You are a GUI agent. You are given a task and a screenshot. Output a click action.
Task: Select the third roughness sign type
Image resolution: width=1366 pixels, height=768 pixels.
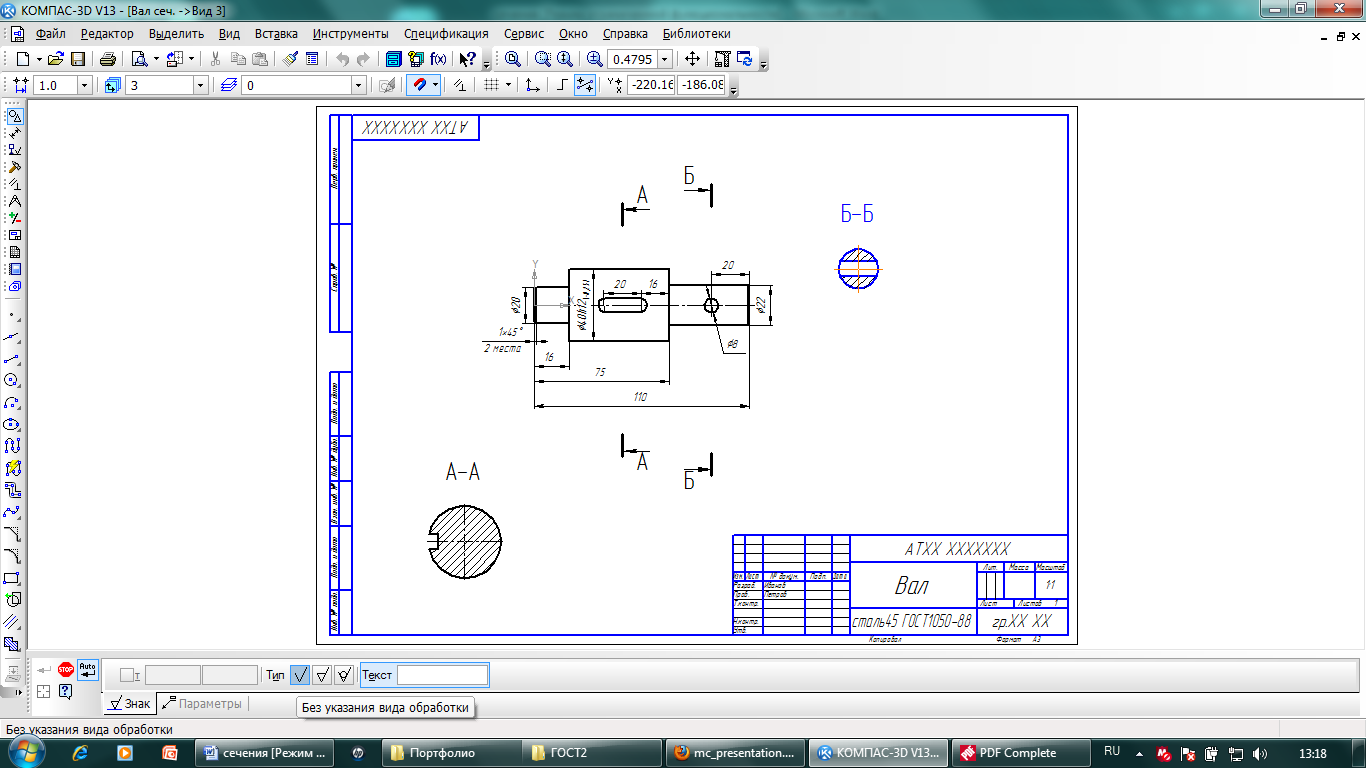point(345,675)
